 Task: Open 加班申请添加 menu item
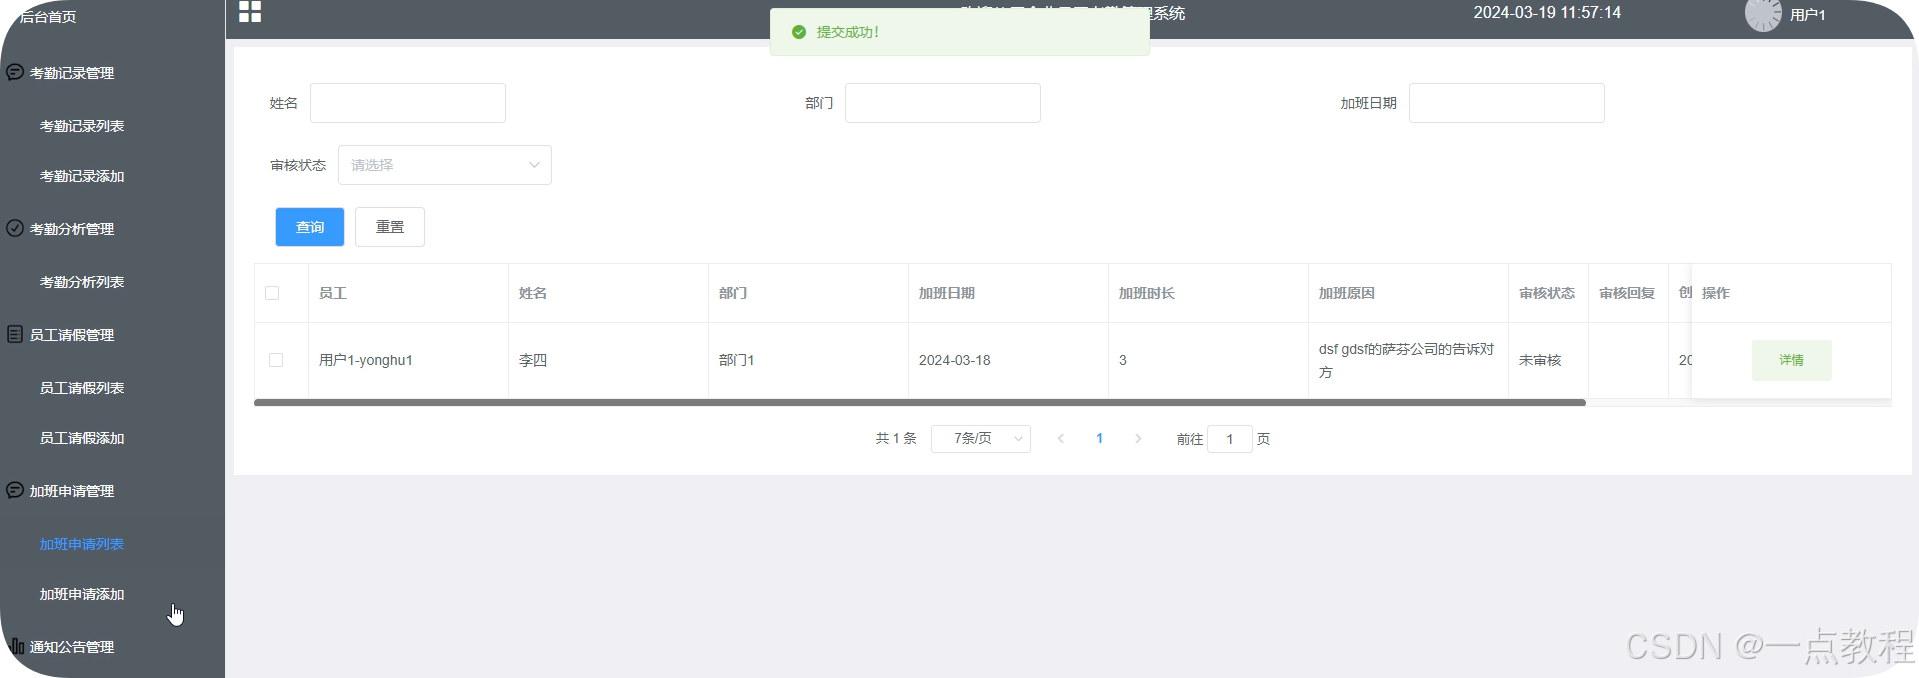click(x=82, y=594)
